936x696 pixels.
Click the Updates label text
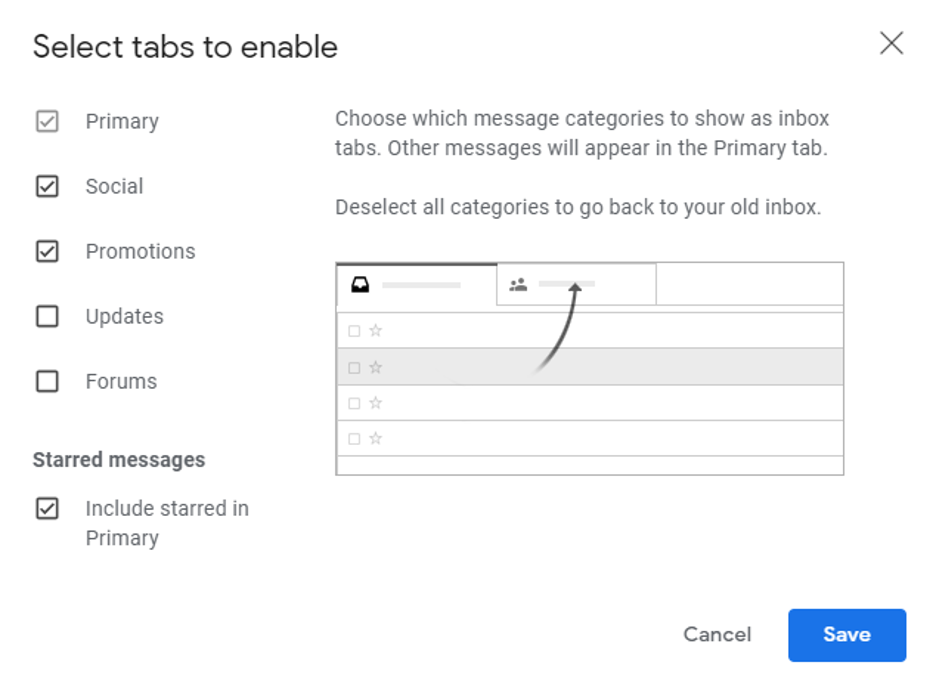(x=124, y=316)
